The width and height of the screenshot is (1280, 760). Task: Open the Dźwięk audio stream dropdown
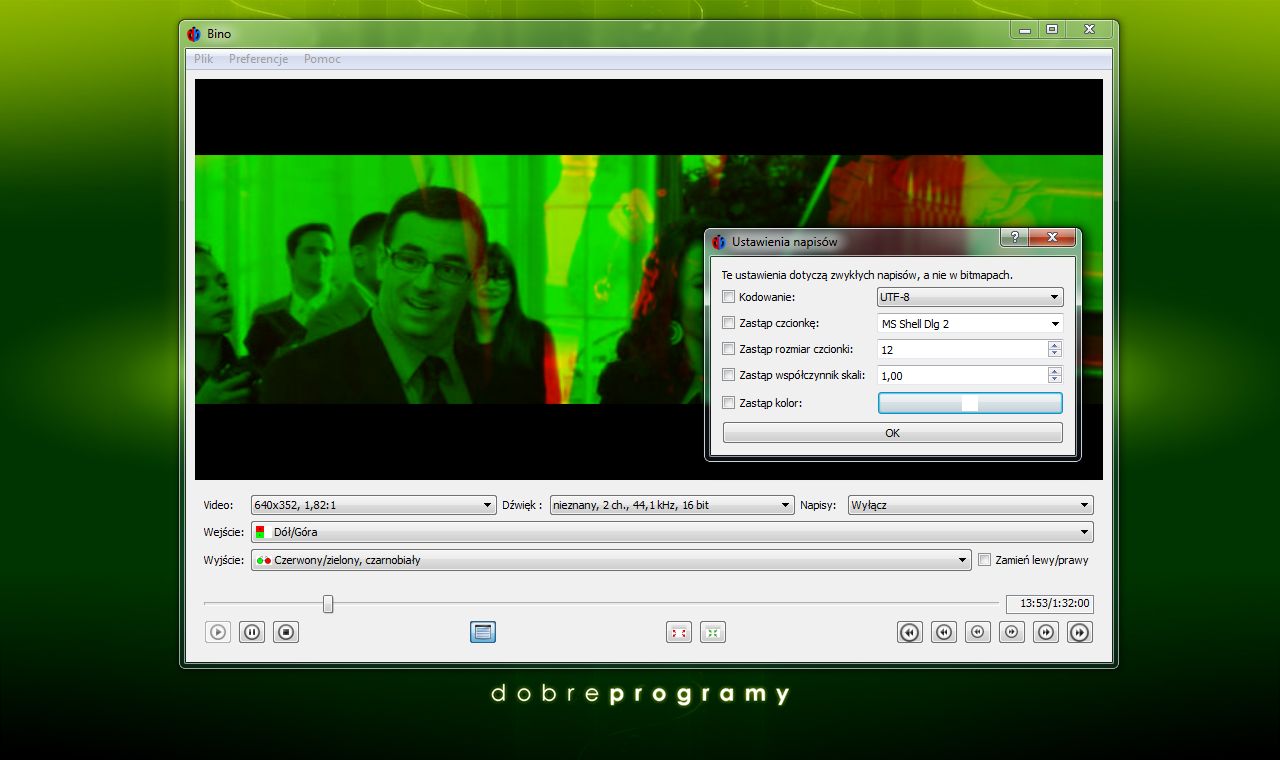click(x=672, y=505)
